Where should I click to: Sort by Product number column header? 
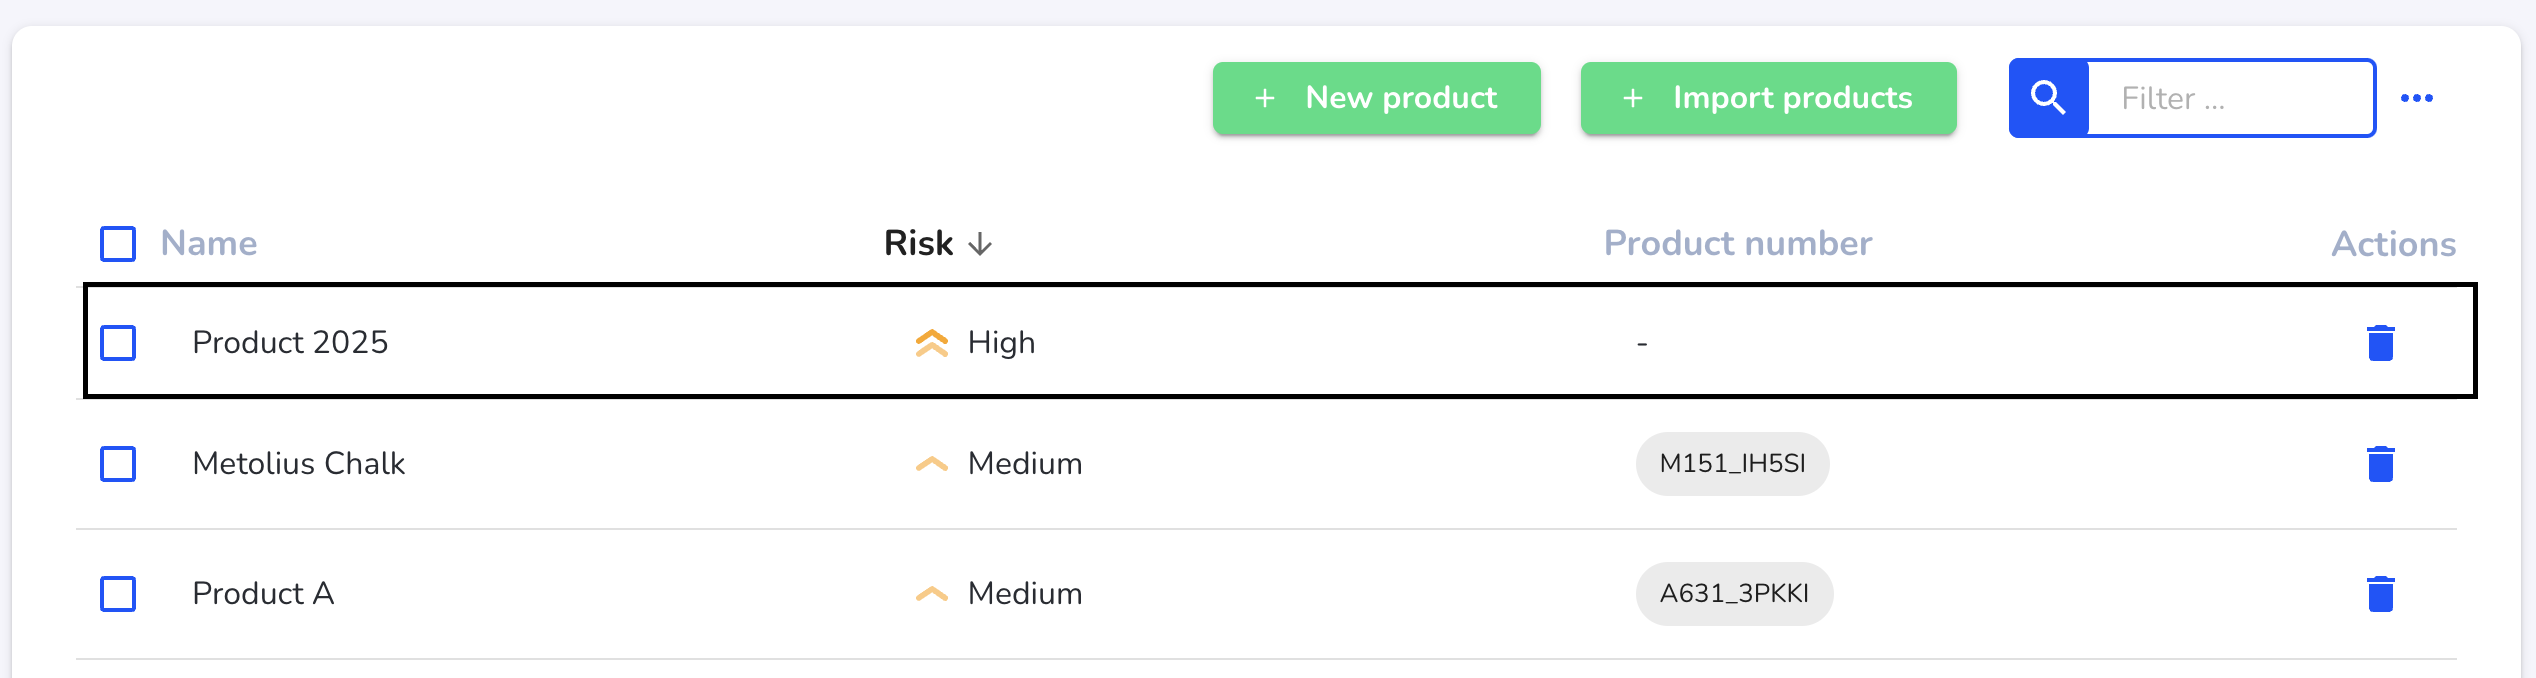(1737, 243)
